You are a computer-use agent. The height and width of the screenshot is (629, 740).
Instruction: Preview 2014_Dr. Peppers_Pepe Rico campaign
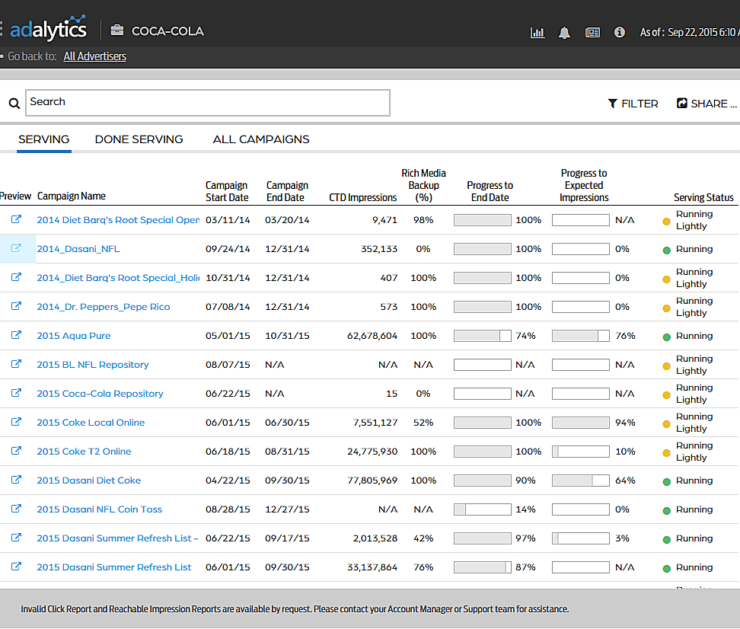[16, 306]
